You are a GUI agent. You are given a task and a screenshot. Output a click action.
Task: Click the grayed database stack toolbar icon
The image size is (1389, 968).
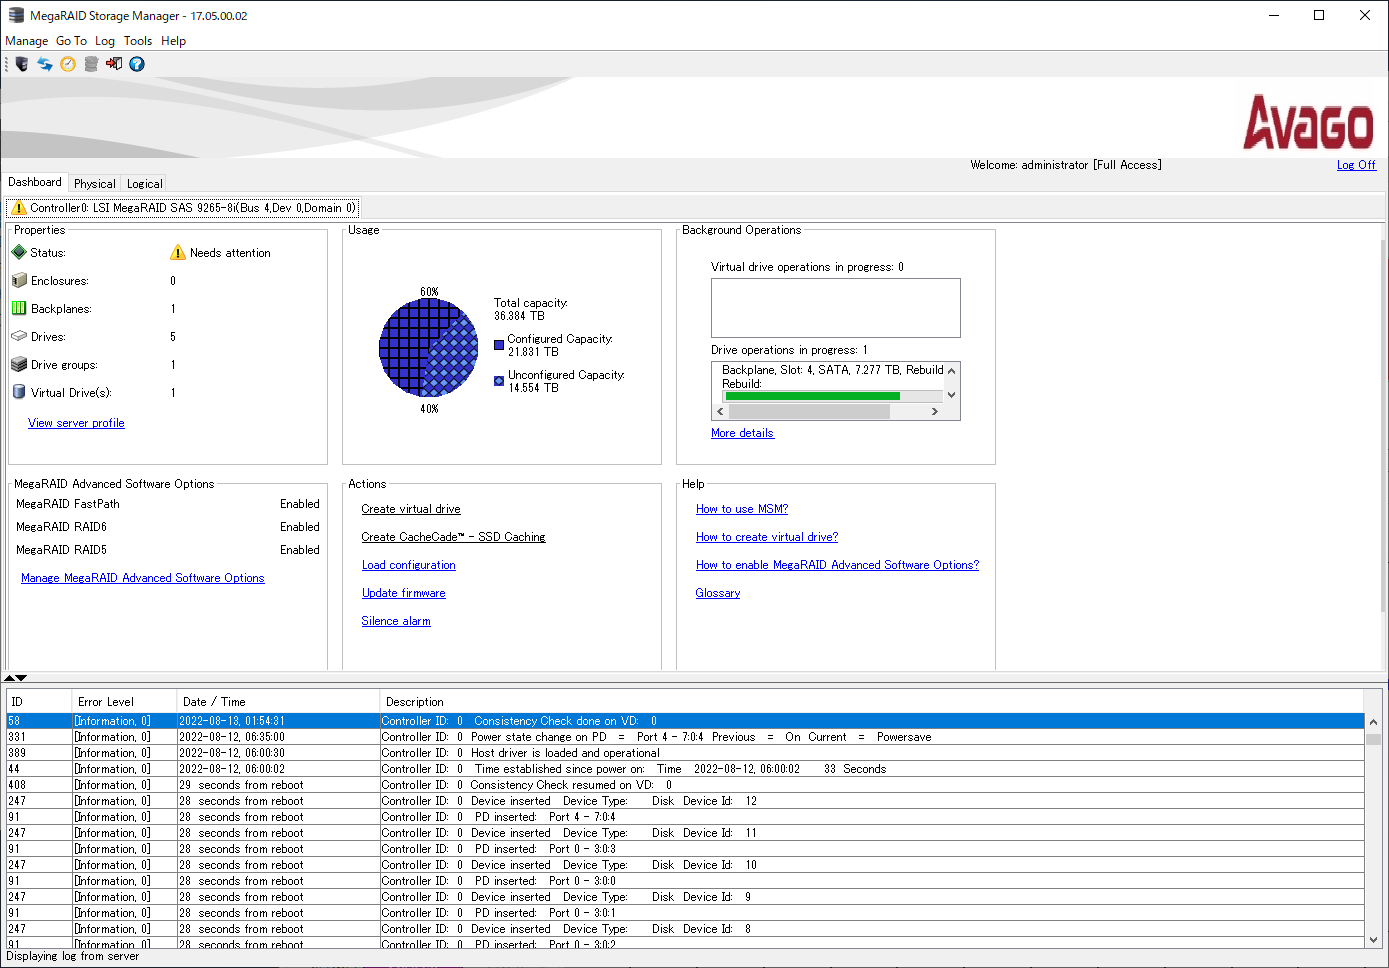pyautogui.click(x=91, y=64)
